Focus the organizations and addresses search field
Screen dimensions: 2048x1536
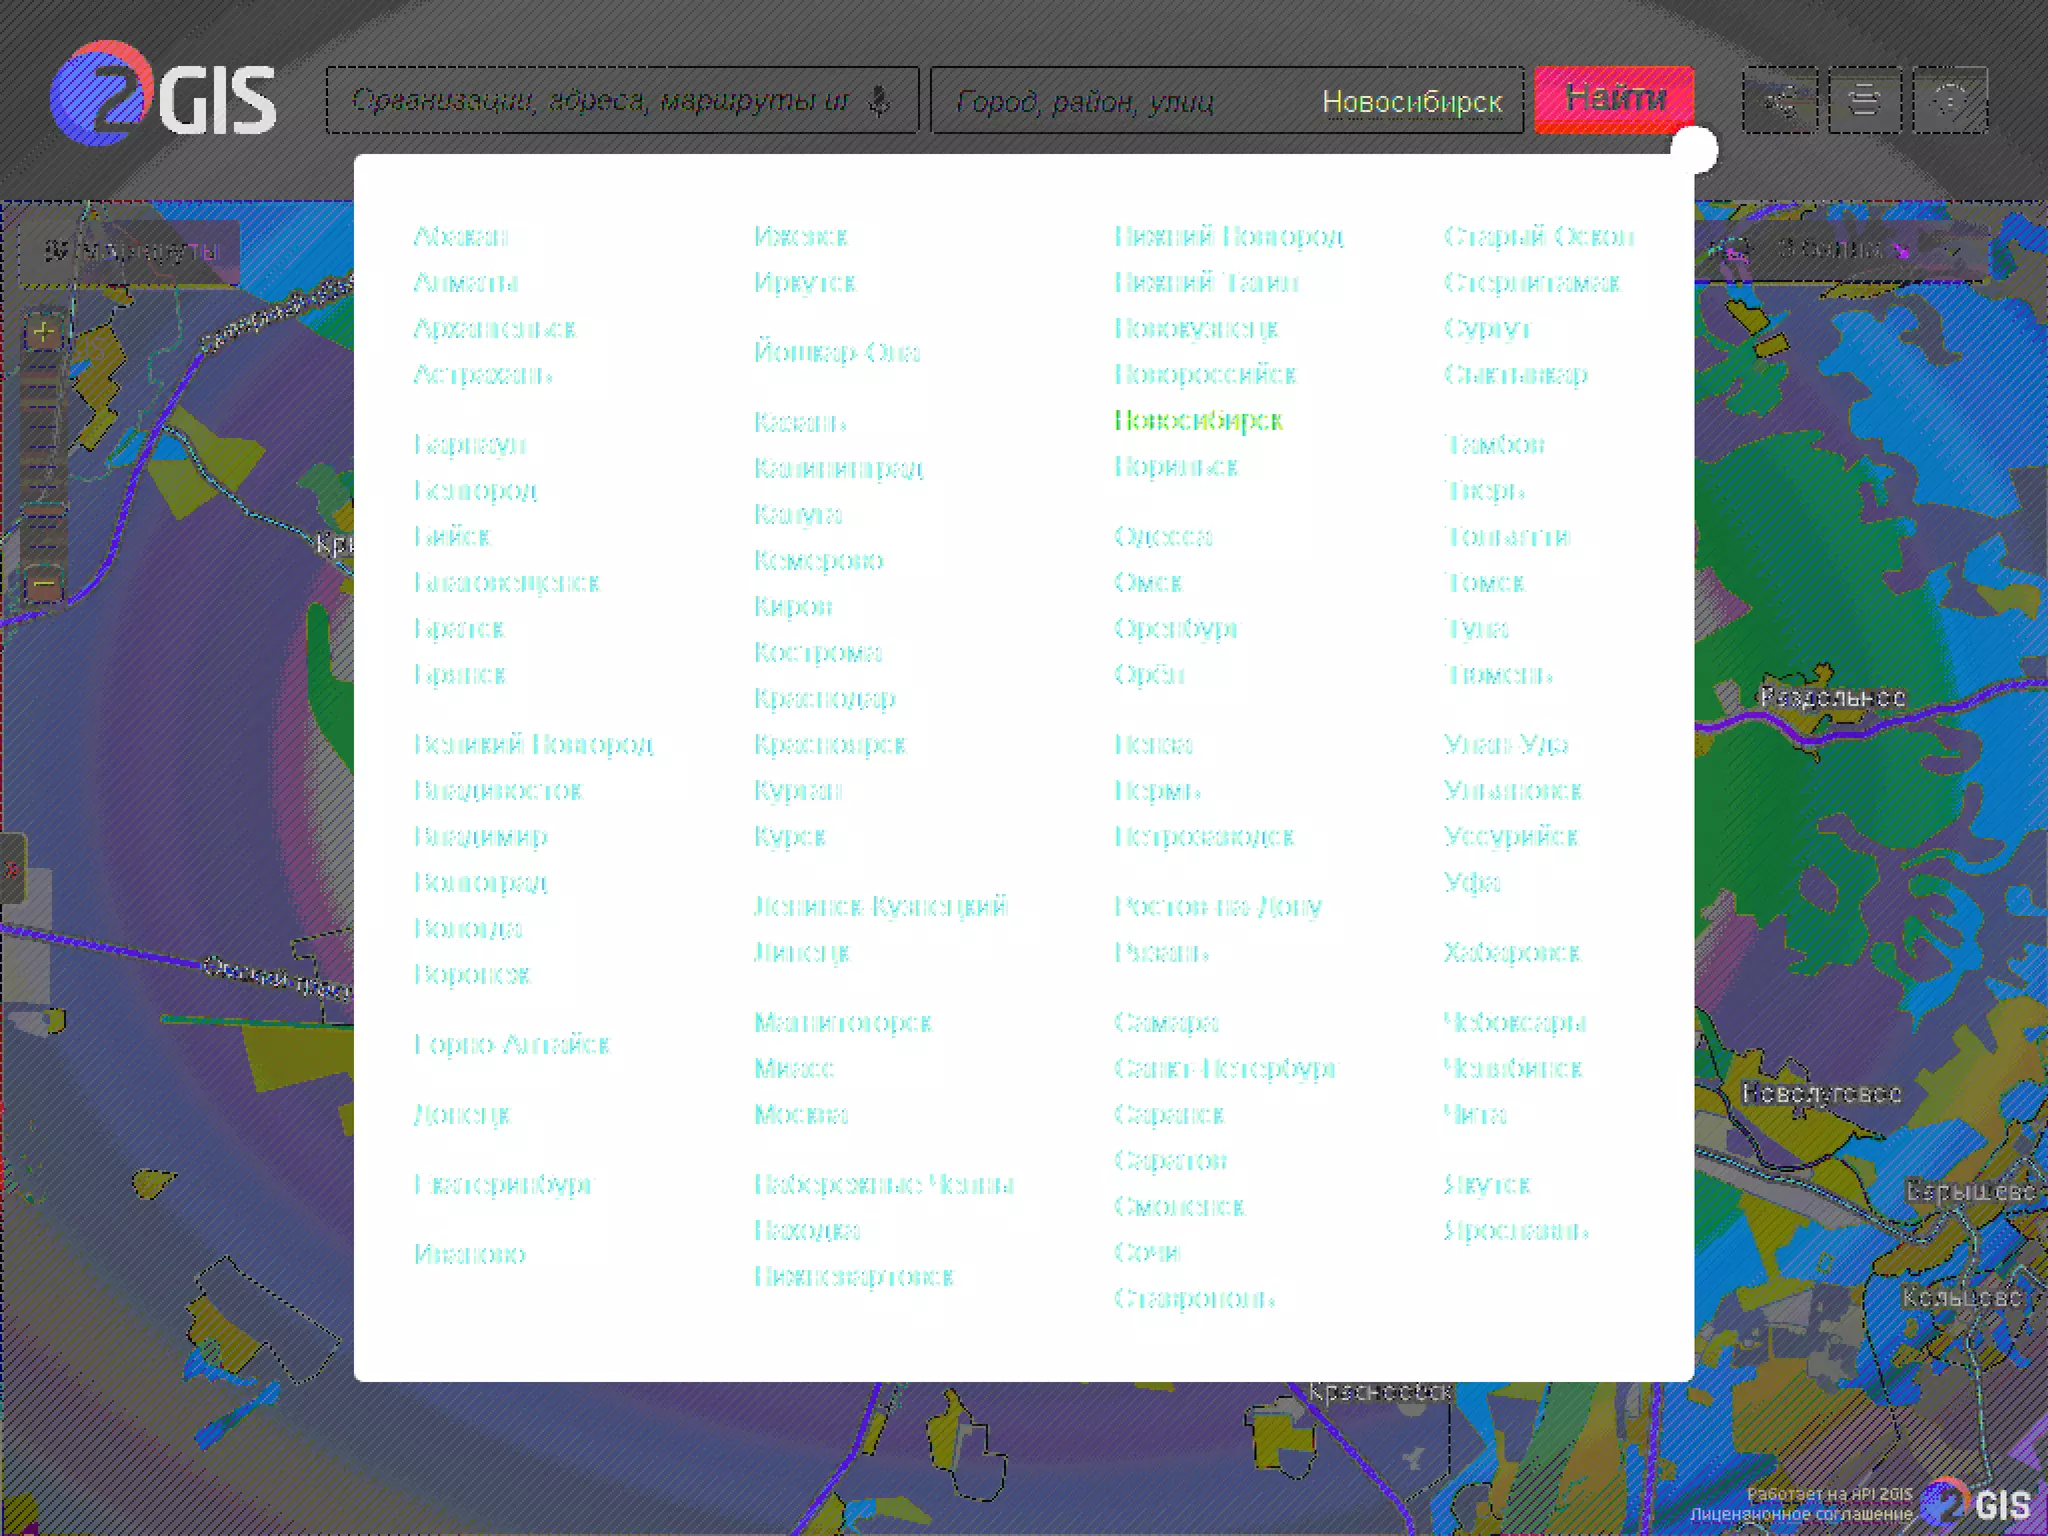pyautogui.click(x=600, y=101)
